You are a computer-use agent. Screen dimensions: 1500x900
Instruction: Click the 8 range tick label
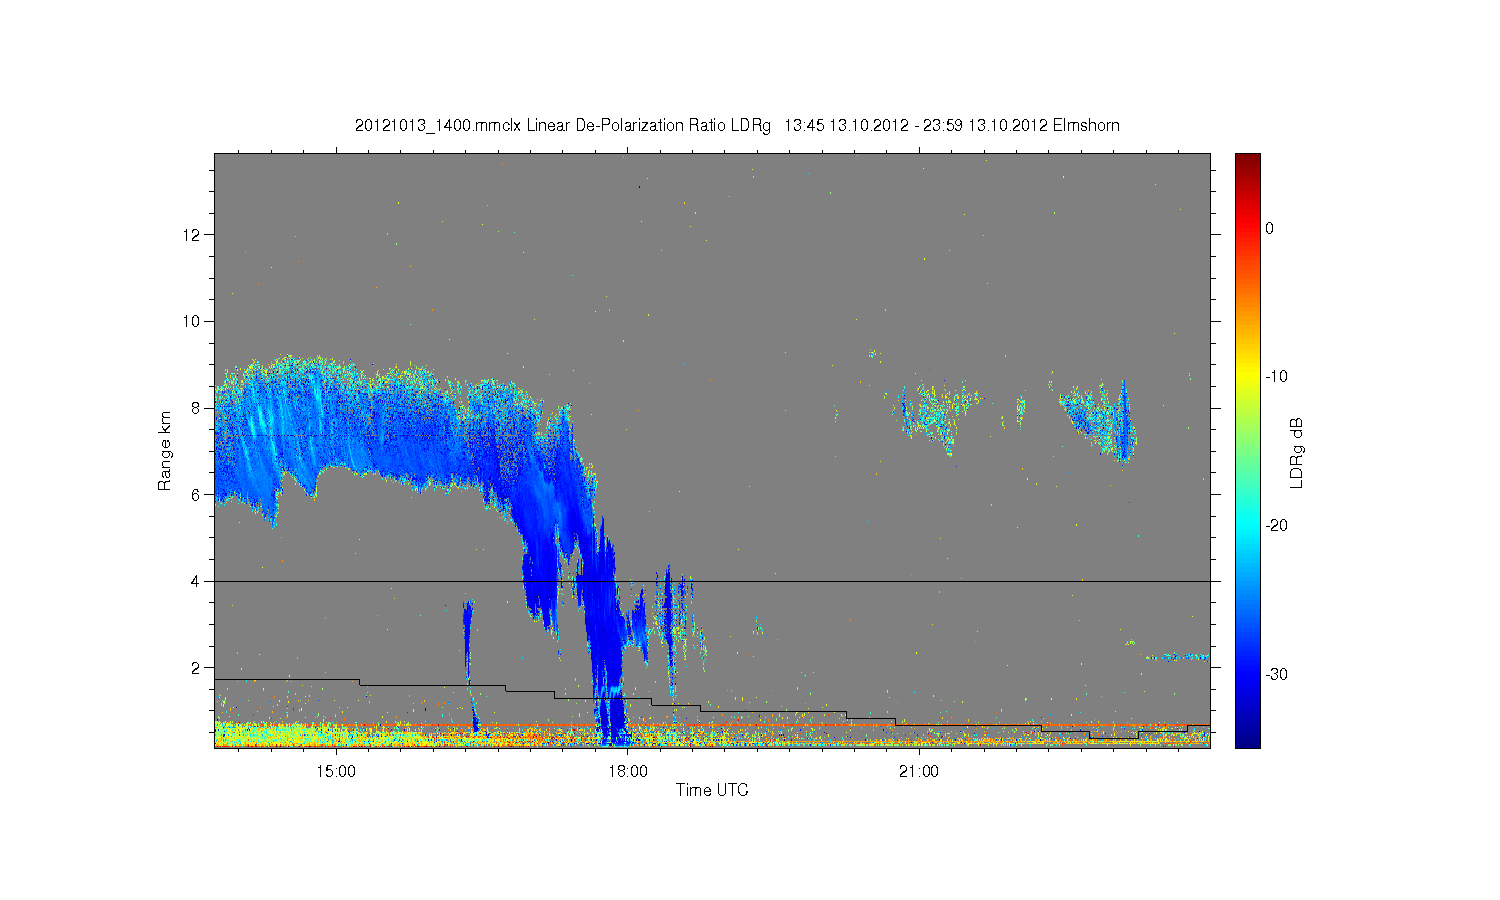pyautogui.click(x=196, y=407)
